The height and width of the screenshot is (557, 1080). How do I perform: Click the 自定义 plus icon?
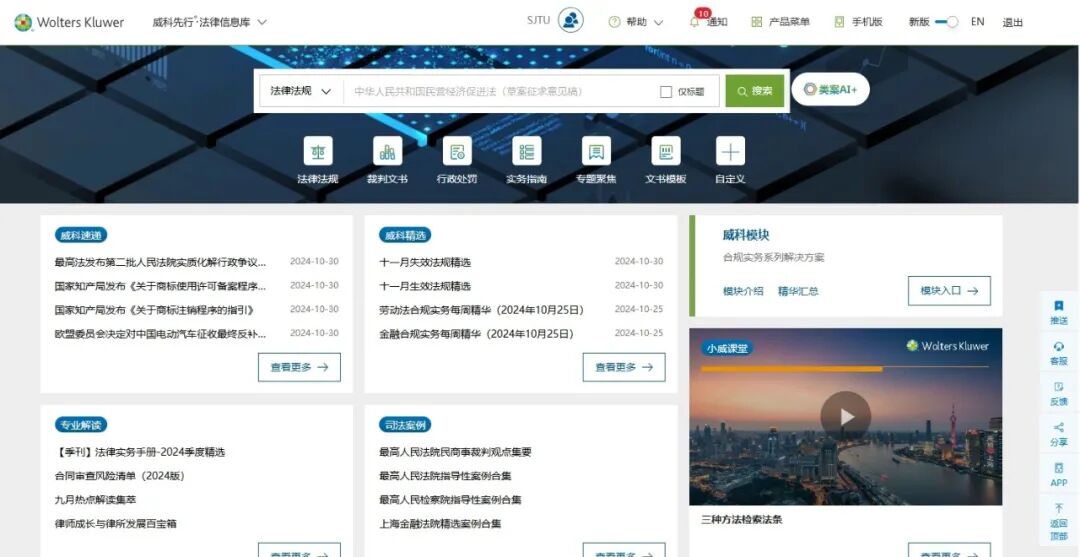pos(730,152)
